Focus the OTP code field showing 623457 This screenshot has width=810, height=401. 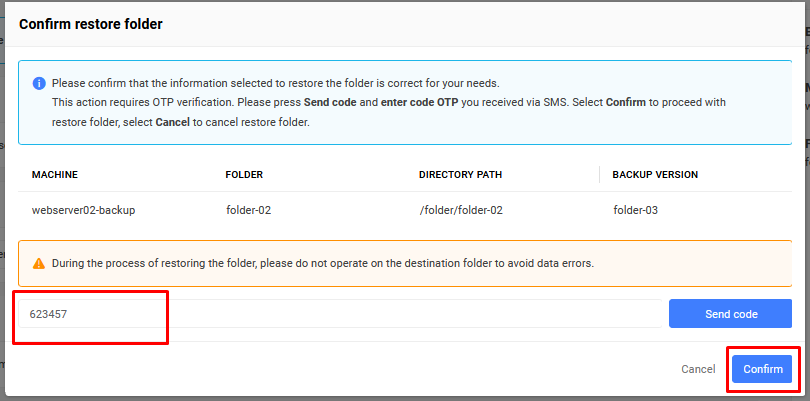[x=340, y=314]
